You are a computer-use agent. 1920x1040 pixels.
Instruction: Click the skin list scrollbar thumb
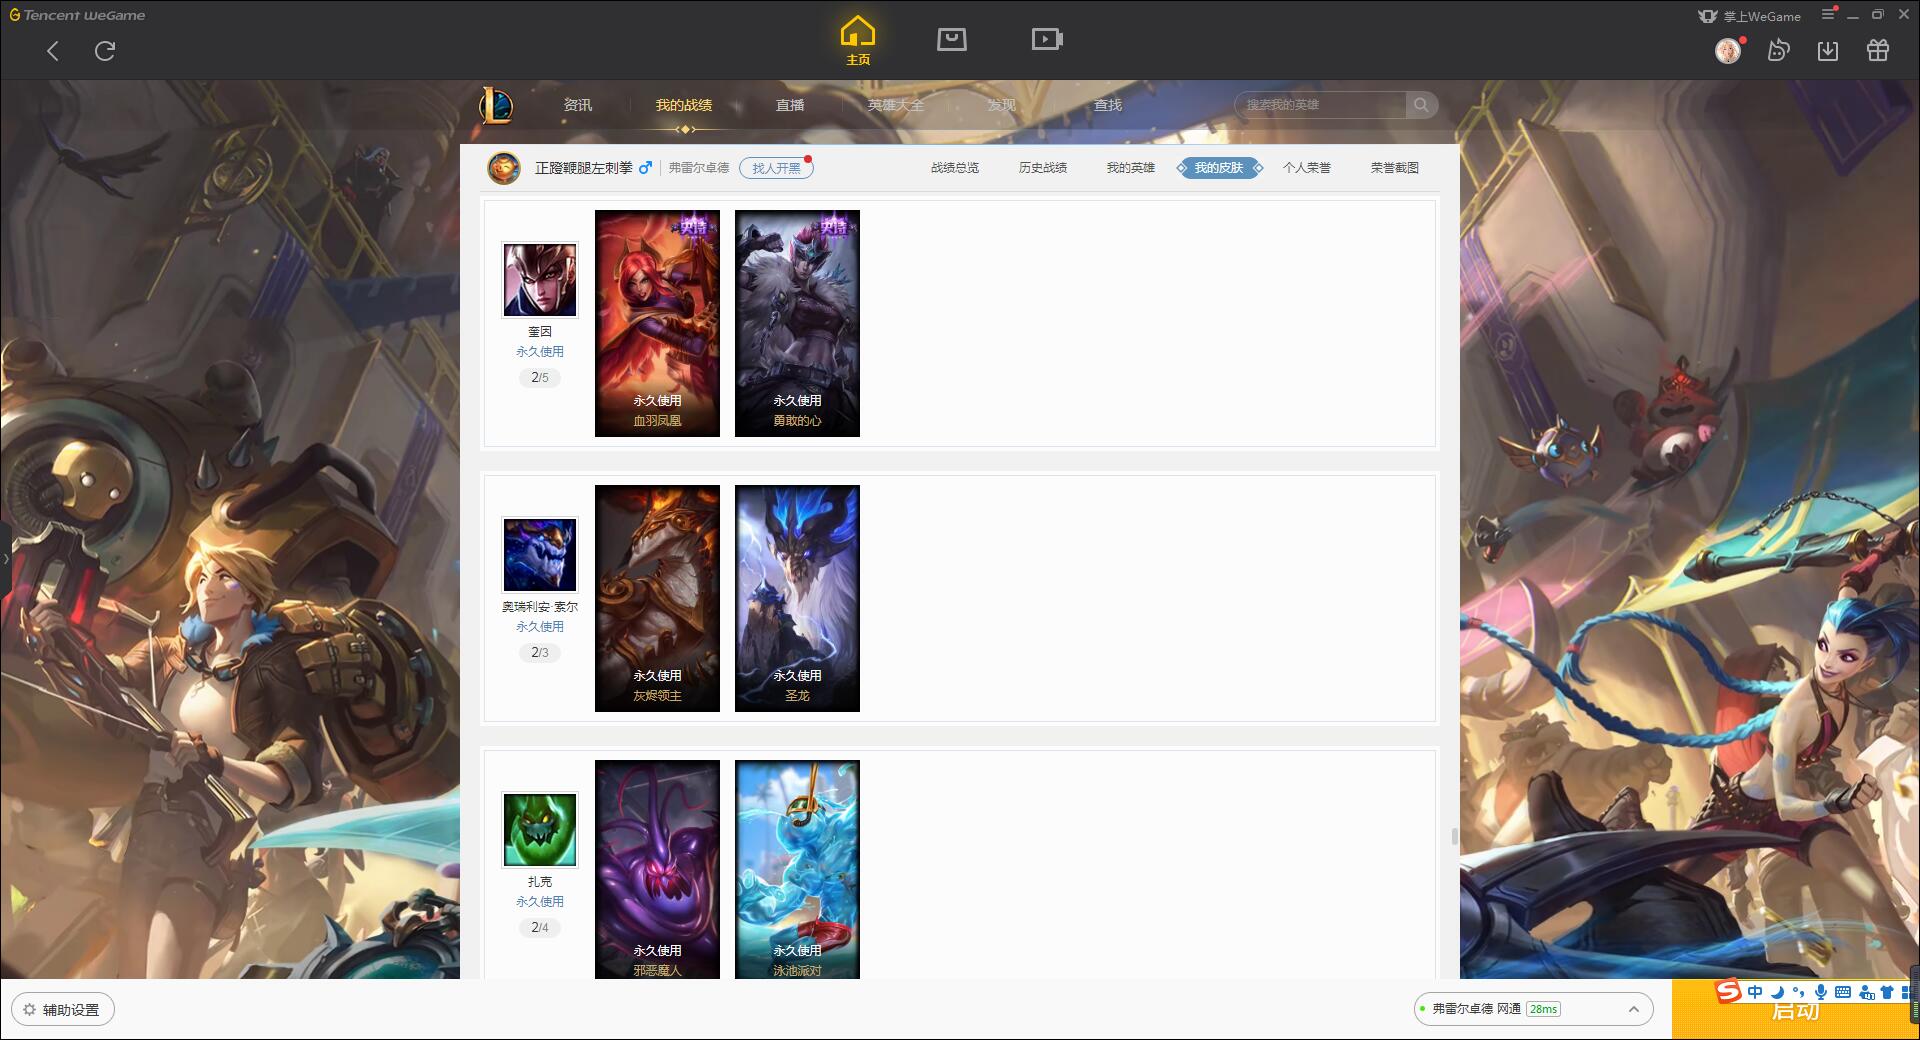point(1454,836)
